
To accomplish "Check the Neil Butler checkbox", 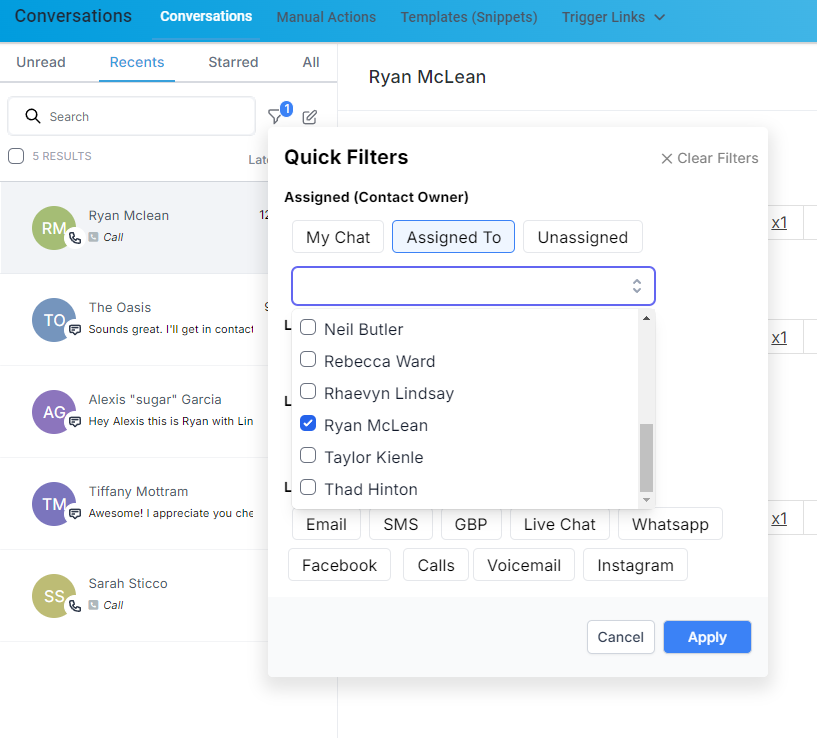I will (308, 327).
